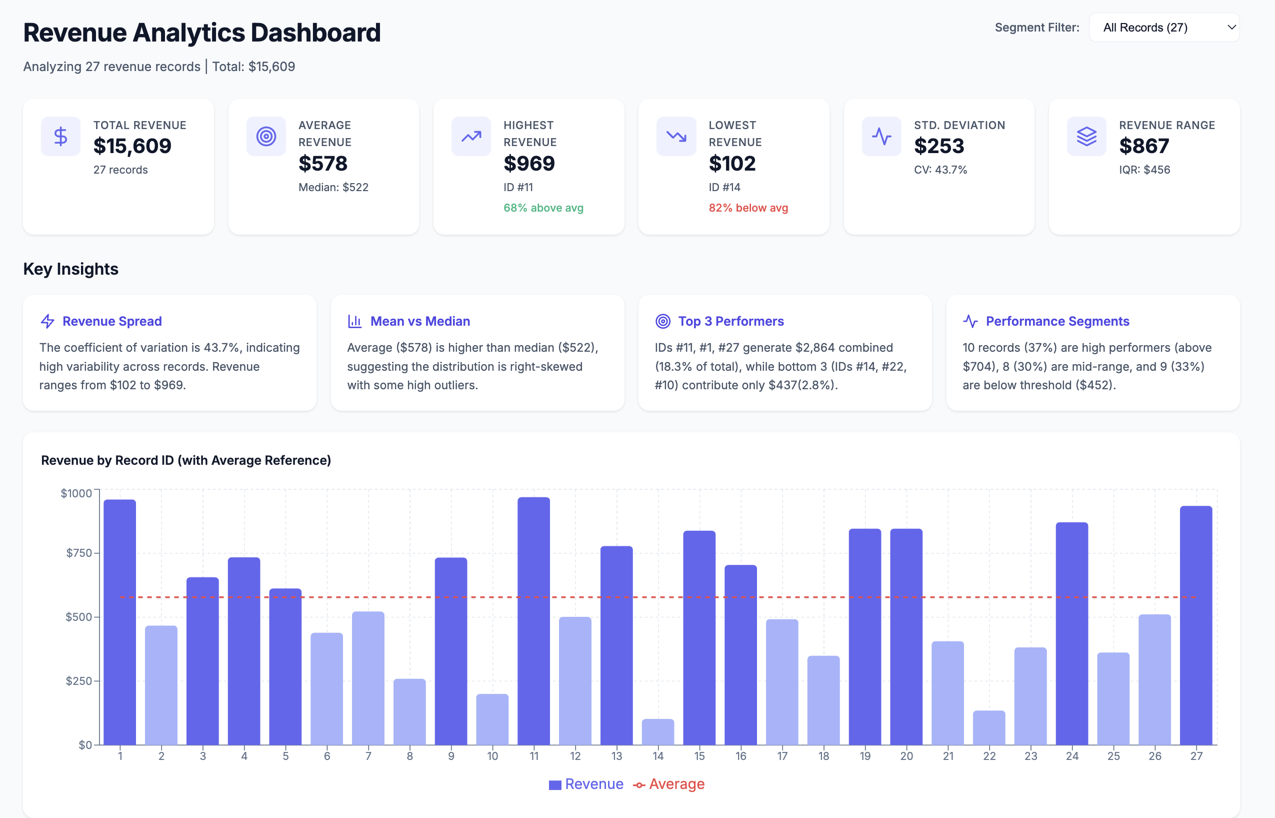Open the Segment Filter dropdown
This screenshot has height=818, width=1275.
(1163, 28)
